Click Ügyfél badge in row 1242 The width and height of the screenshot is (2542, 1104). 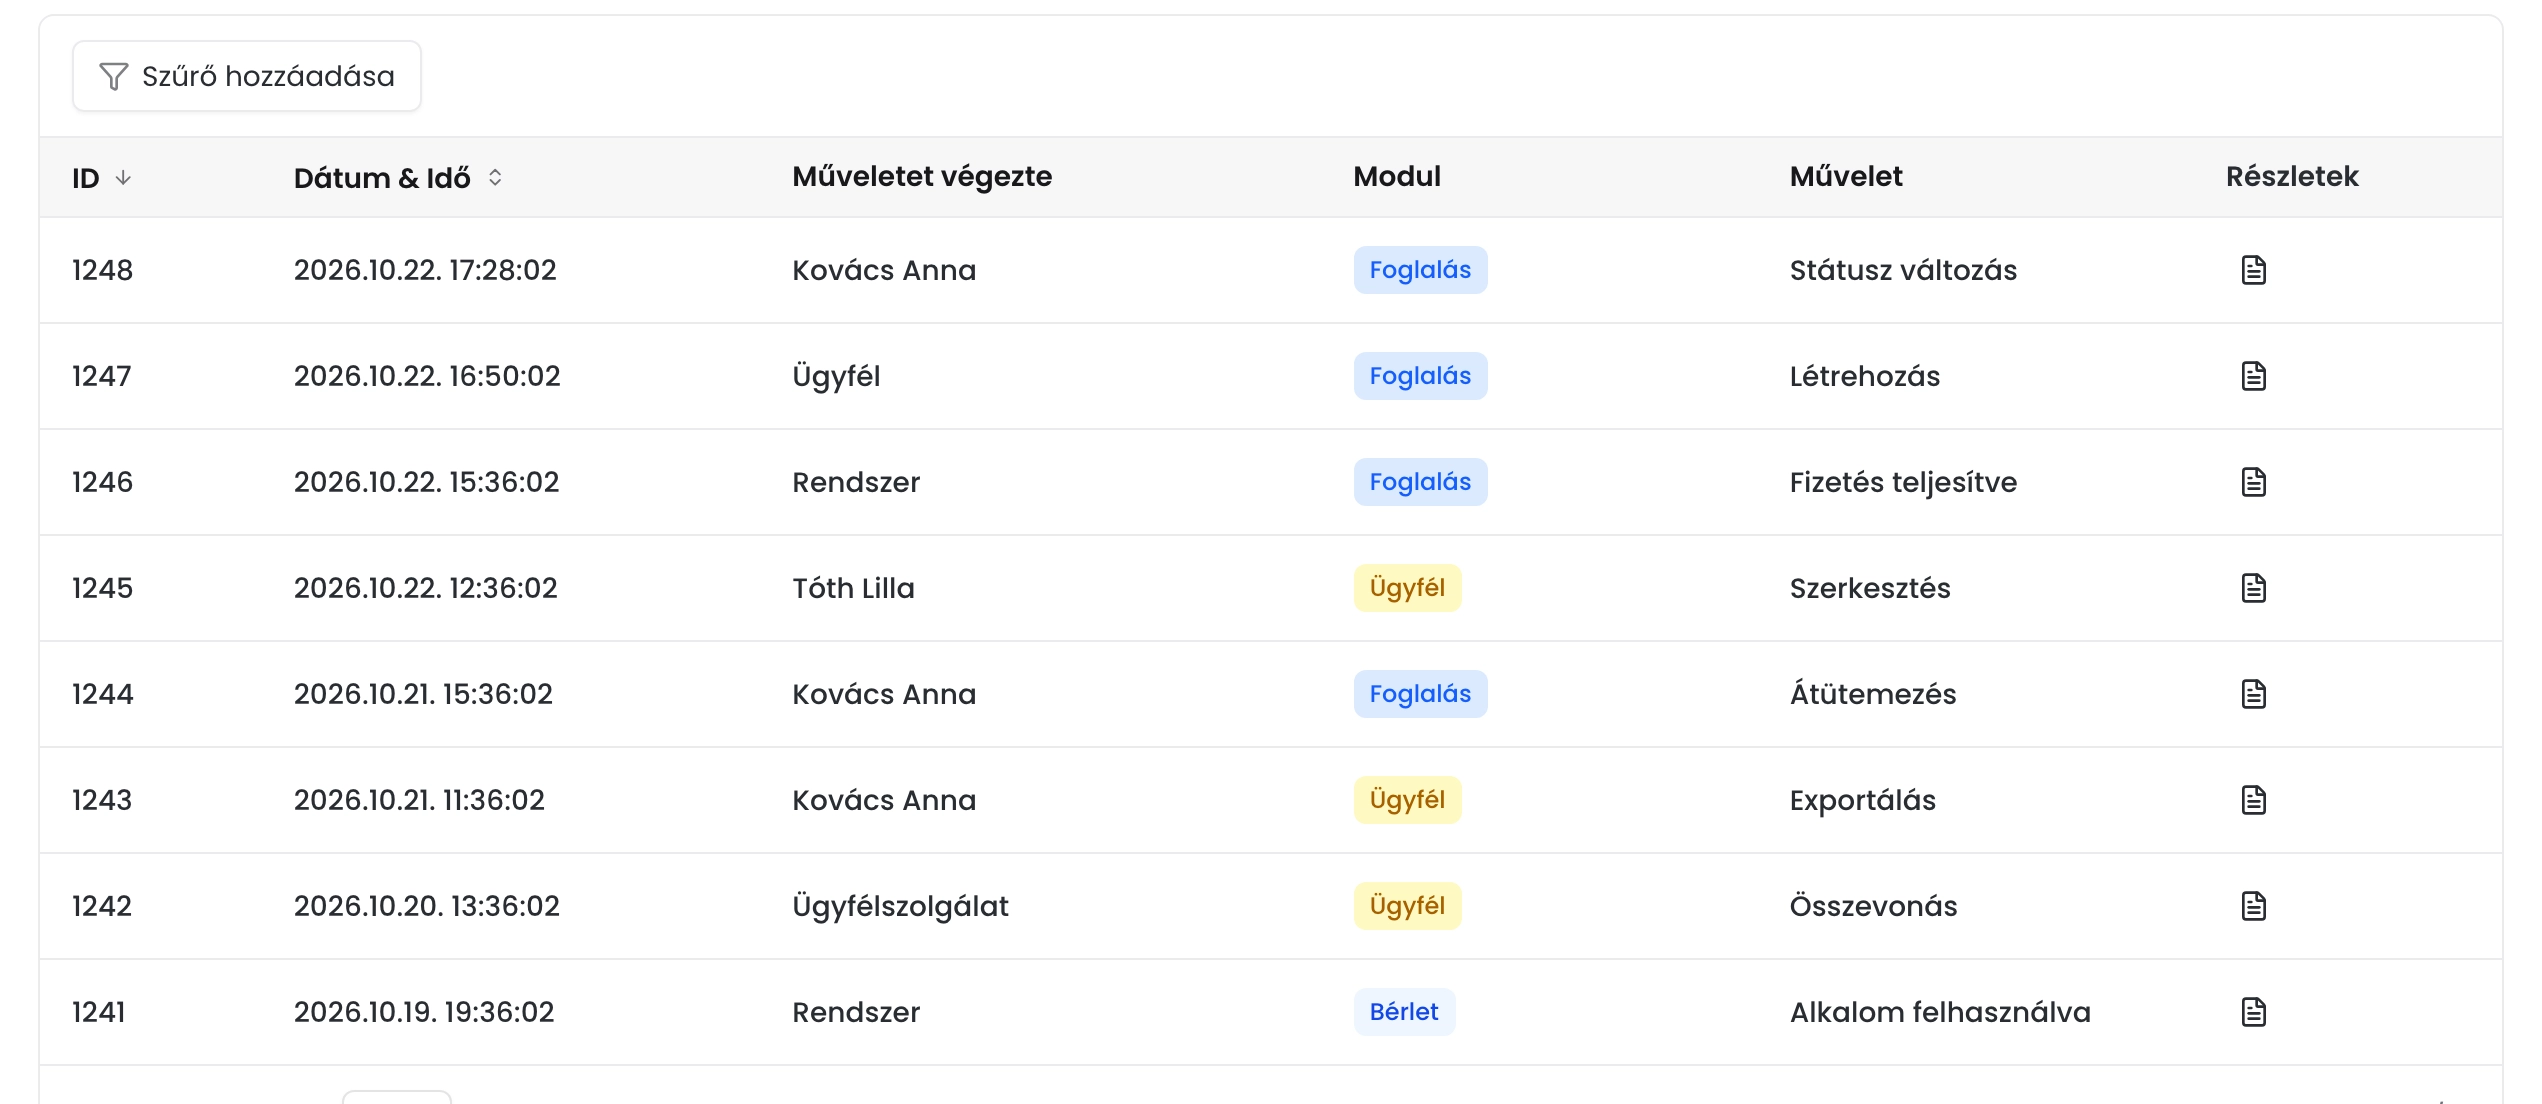(1407, 906)
